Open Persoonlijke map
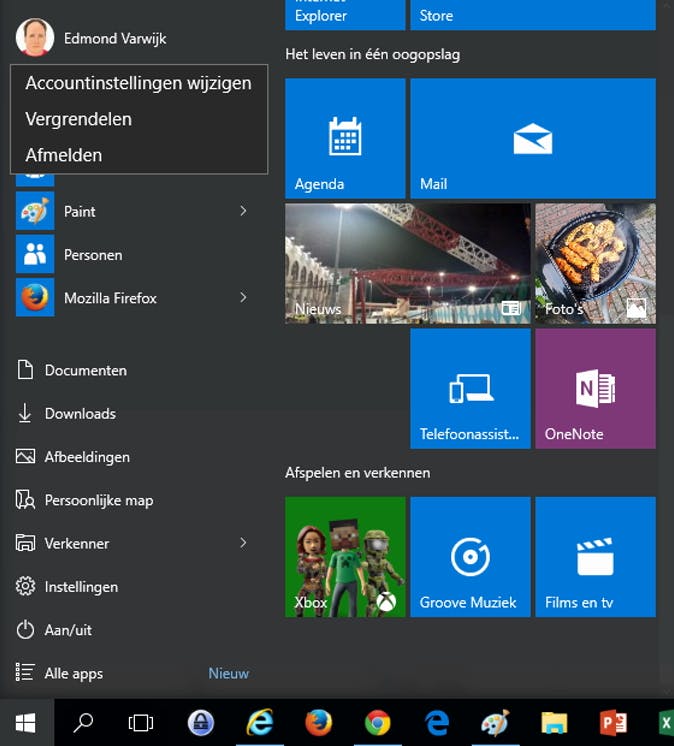 (84, 500)
